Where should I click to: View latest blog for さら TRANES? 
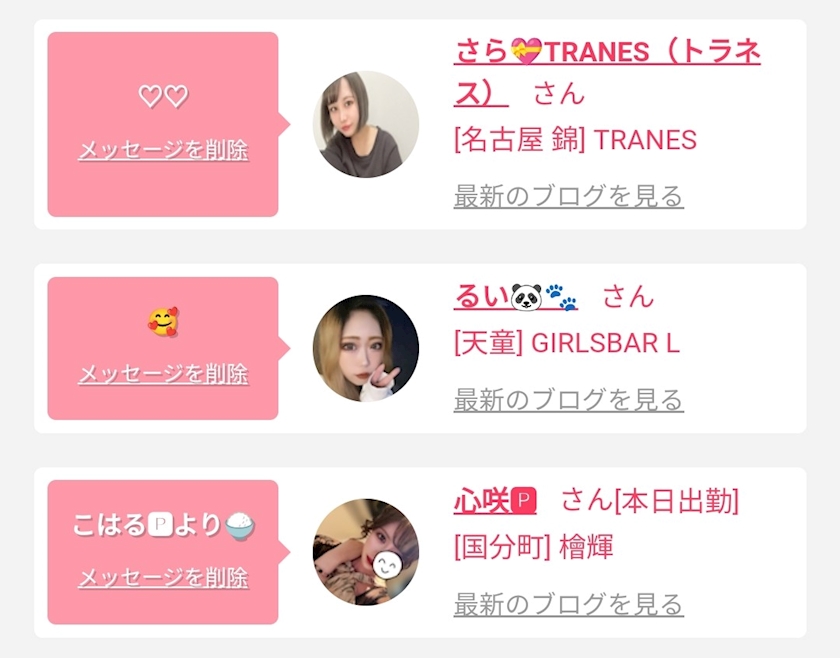[x=568, y=196]
